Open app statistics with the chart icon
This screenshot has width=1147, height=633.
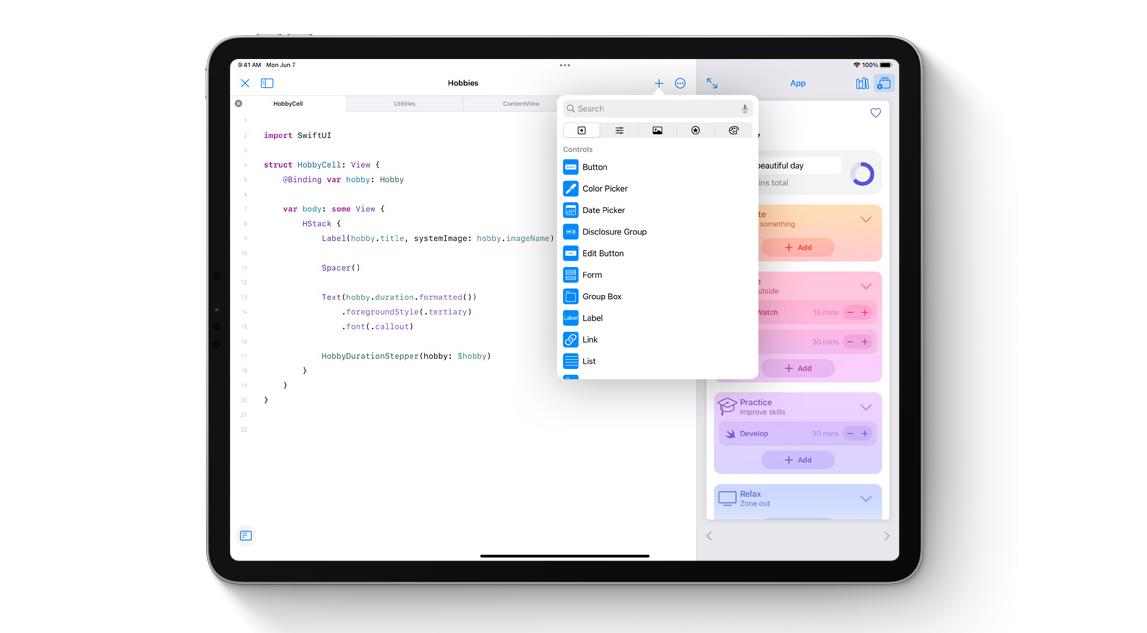click(x=861, y=83)
